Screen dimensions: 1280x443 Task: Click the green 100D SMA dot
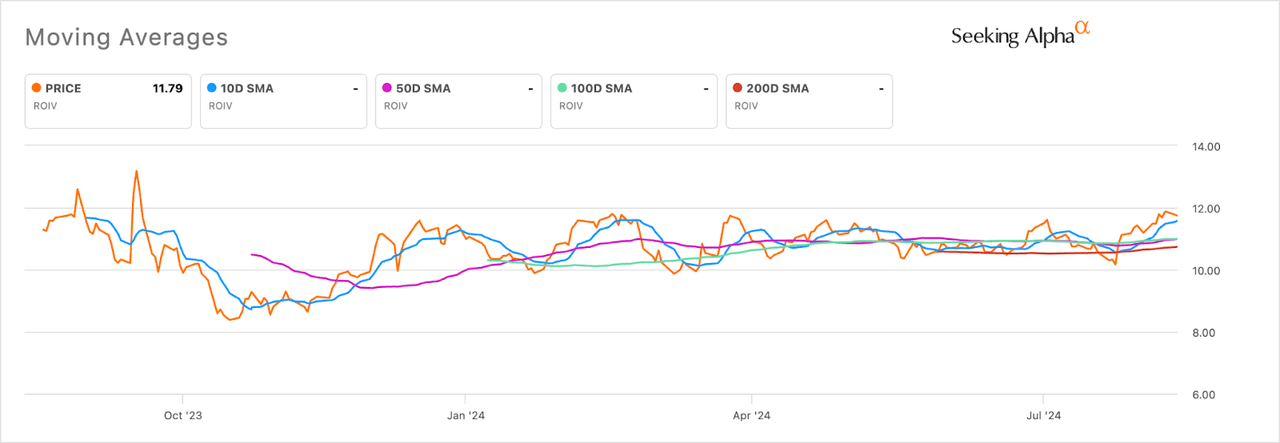562,88
